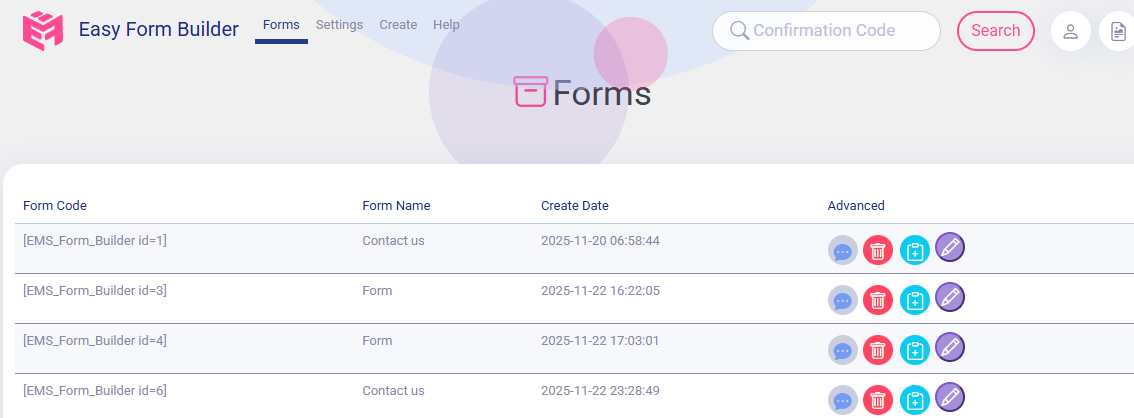Switch to the Forms tab
The width and height of the screenshot is (1134, 418).
click(281, 25)
